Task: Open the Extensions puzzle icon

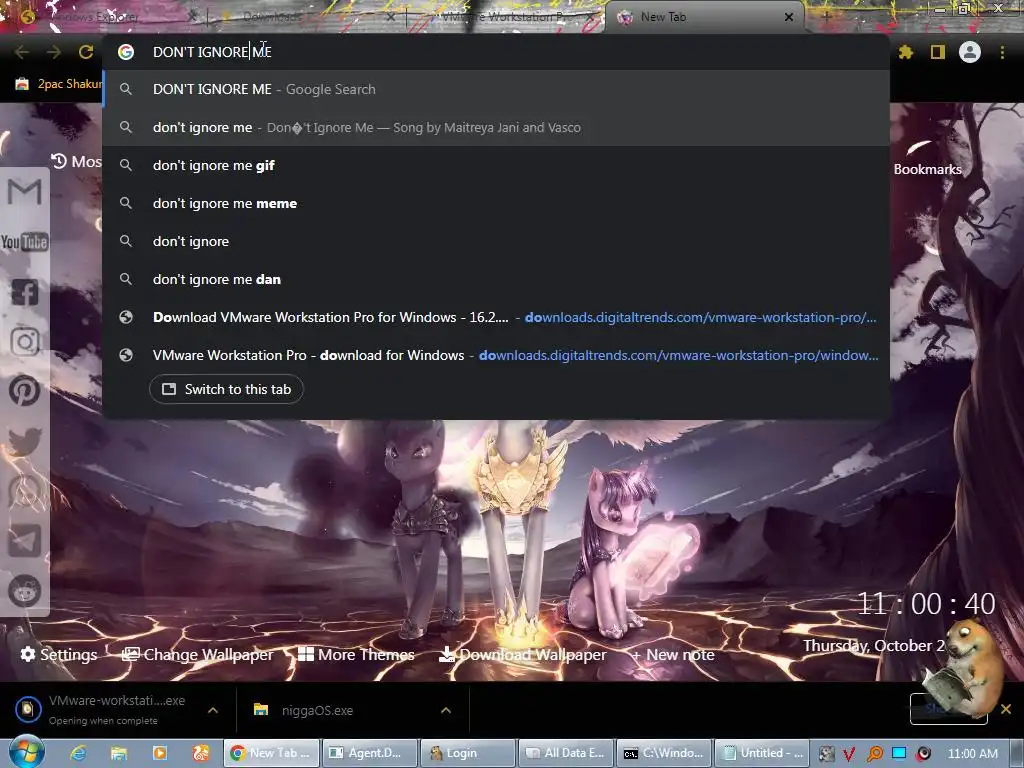Action: (x=905, y=52)
